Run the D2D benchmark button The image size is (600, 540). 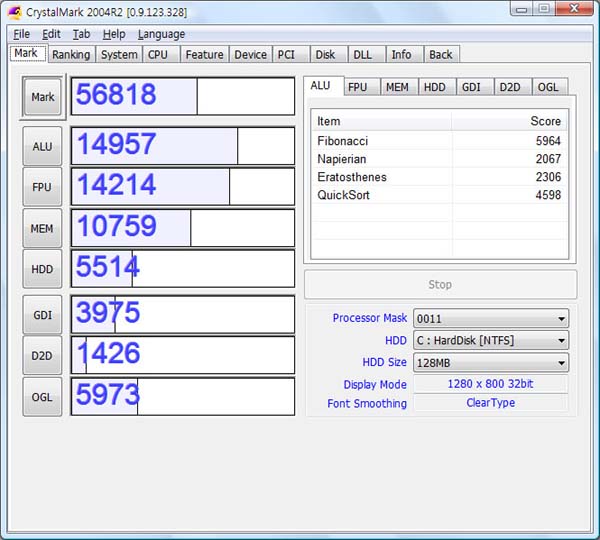(42, 356)
